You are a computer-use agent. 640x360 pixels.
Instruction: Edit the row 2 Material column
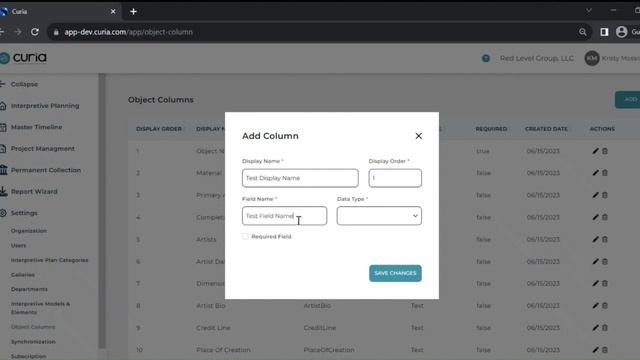pos(596,173)
